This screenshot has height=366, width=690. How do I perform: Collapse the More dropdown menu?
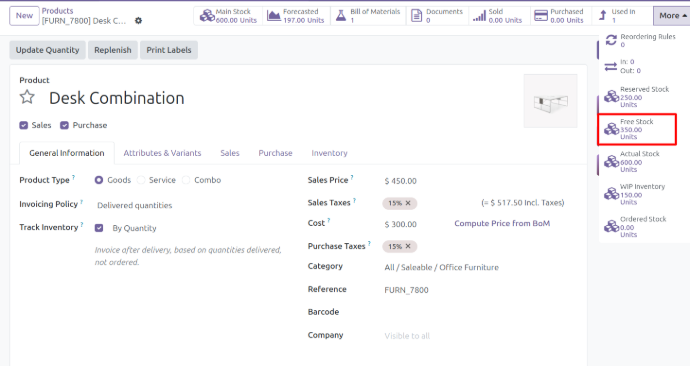point(671,16)
